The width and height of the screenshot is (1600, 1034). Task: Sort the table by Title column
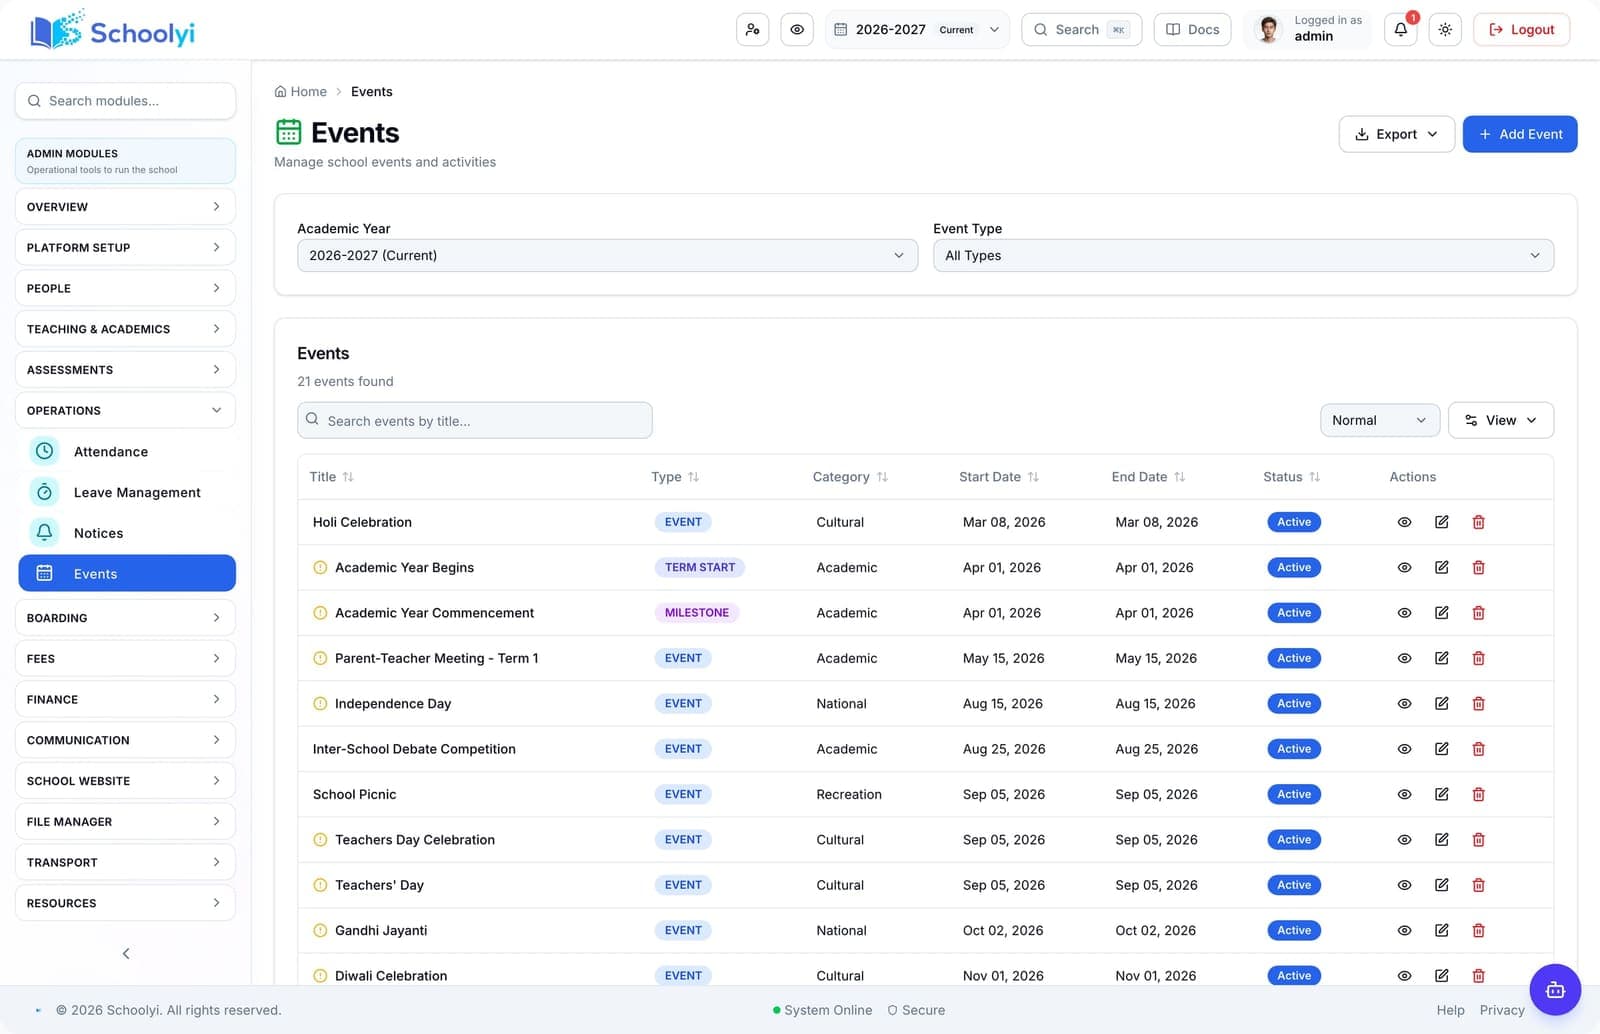pos(331,477)
